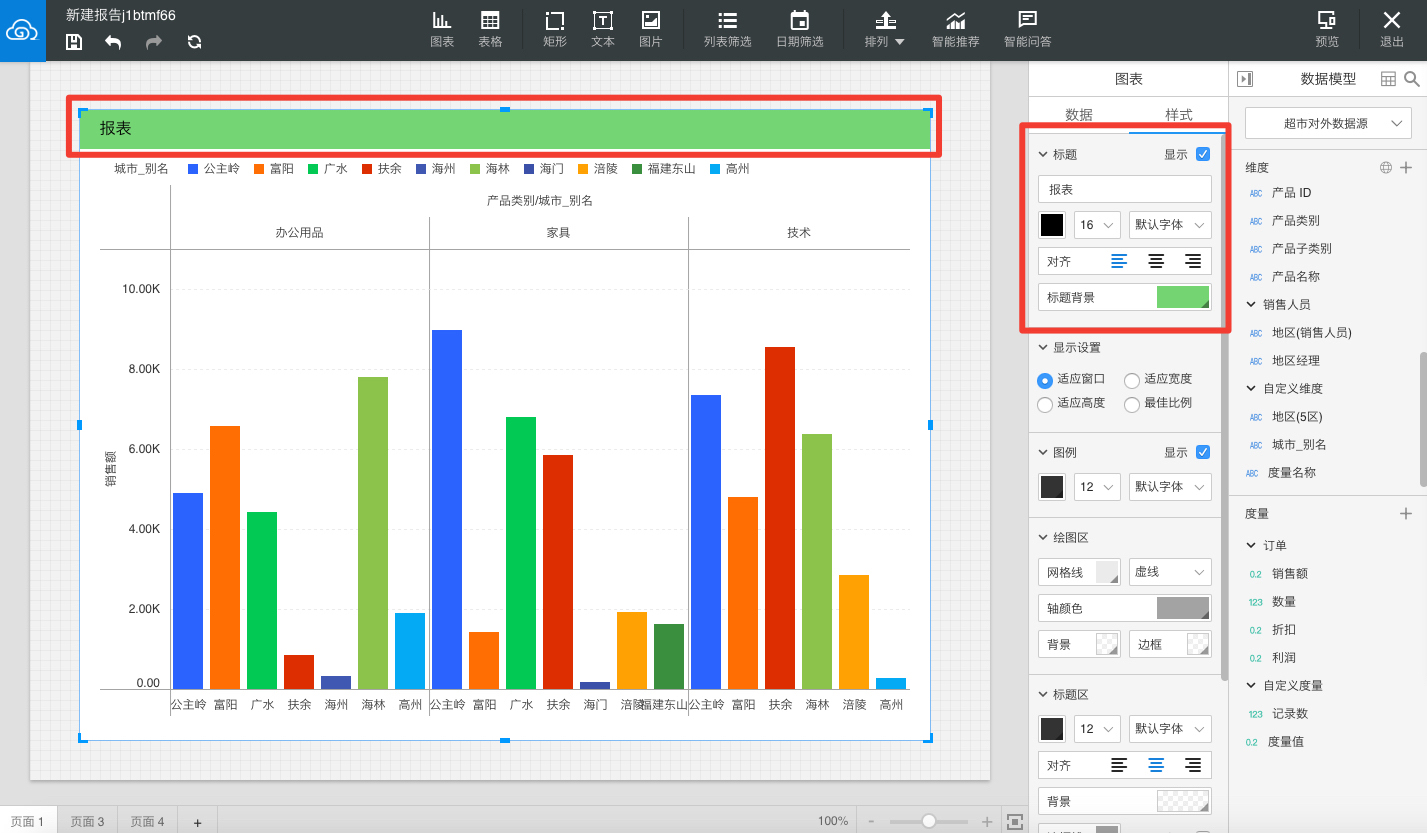Click the search icon in 数据模型

[1412, 79]
